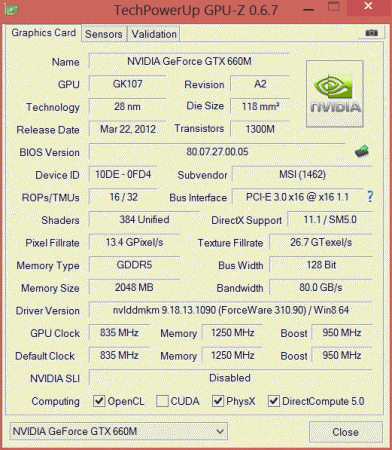Click the Close button
This screenshot has width=392, height=450.
[345, 432]
